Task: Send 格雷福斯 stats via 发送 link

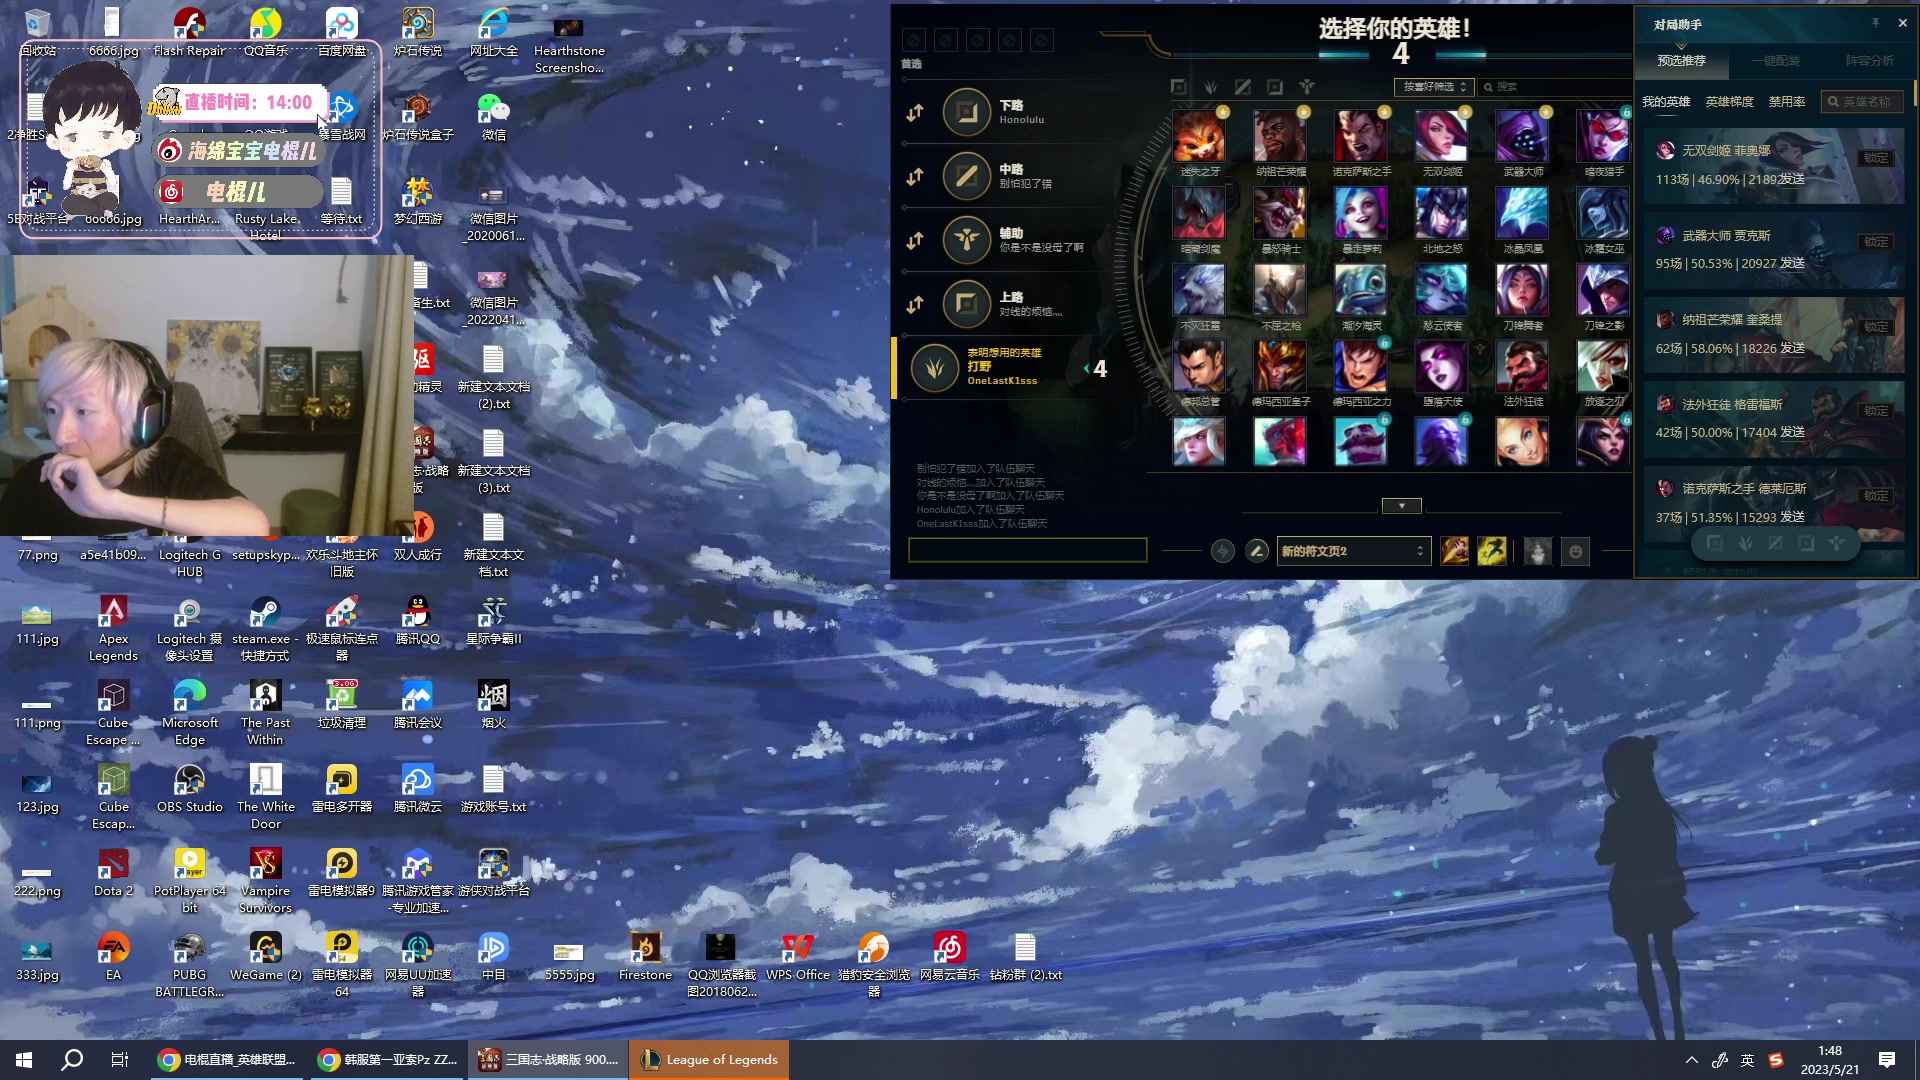Action: point(1792,433)
